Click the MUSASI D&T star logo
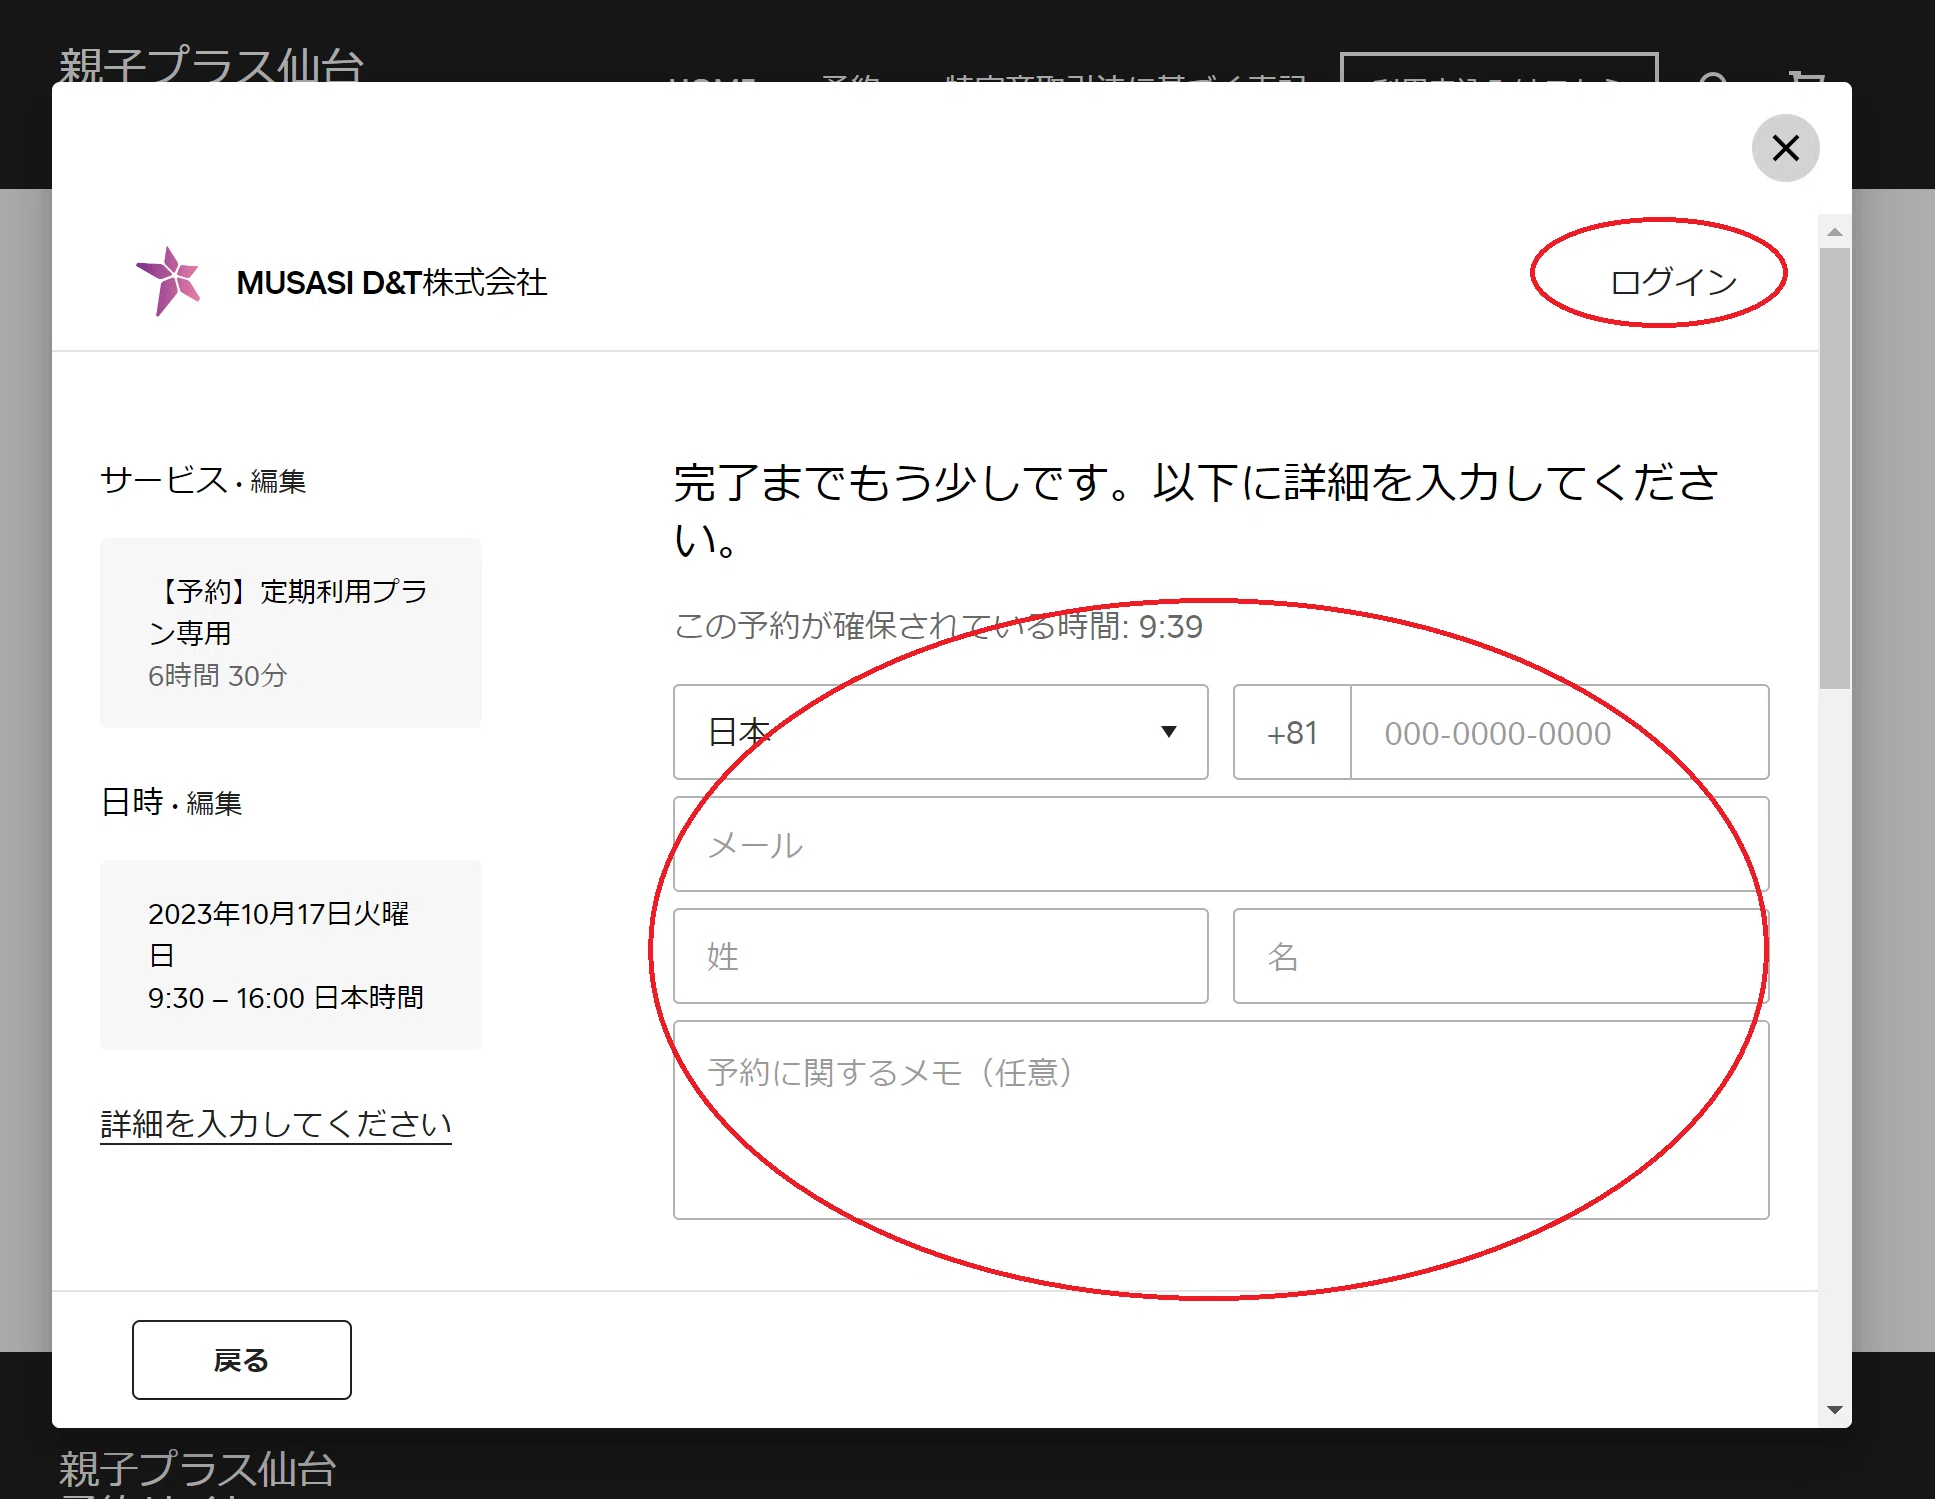The width and height of the screenshot is (1935, 1499). [x=169, y=281]
